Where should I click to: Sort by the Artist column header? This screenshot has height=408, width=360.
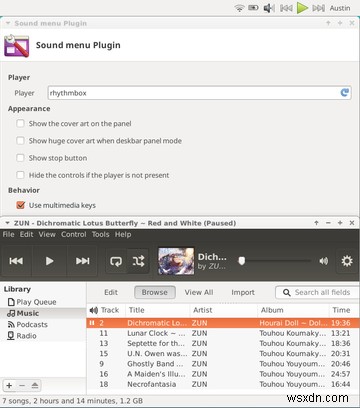[223, 310]
